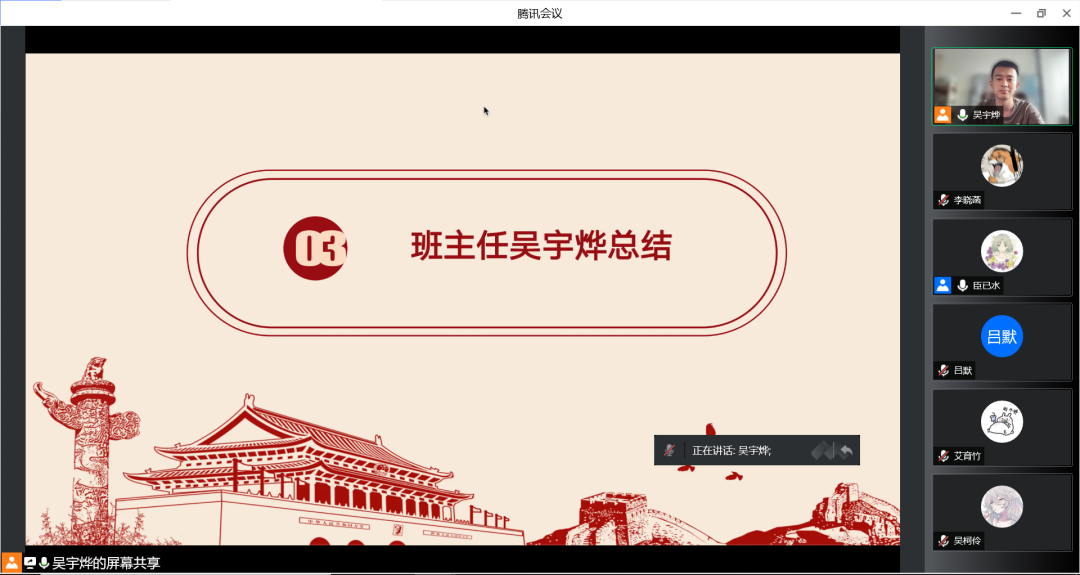The image size is (1080, 575).
Task: Click the 班主任吴宇烨总结 slide heading
Action: [541, 246]
